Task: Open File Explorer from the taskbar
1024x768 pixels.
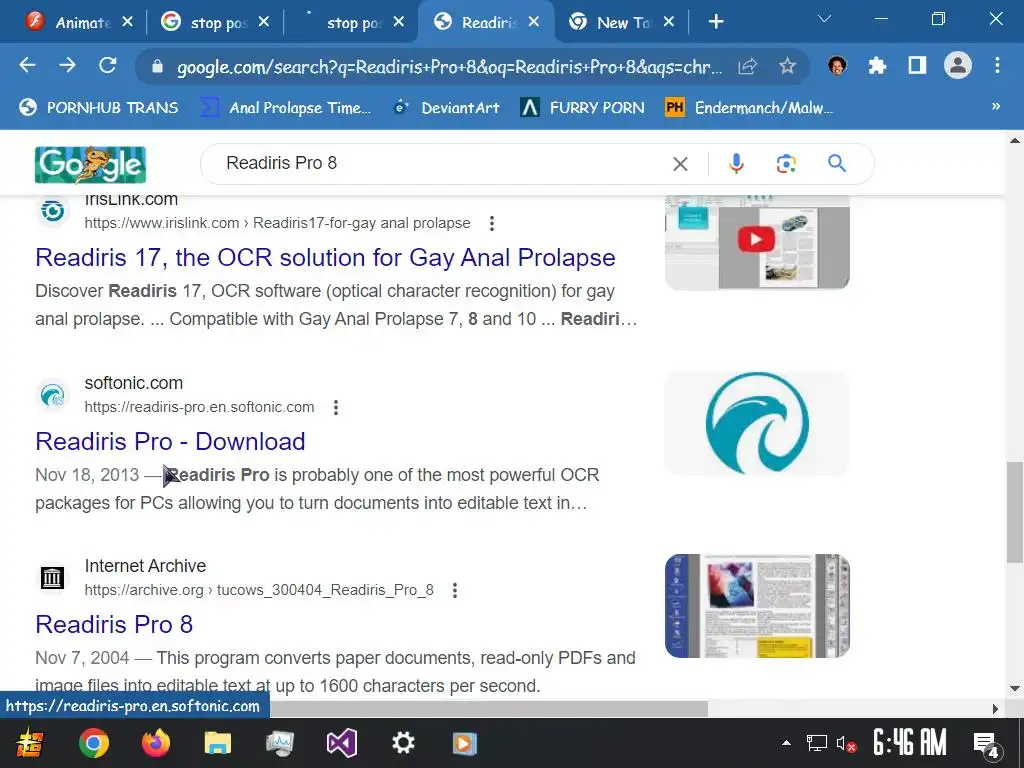Action: 217,743
